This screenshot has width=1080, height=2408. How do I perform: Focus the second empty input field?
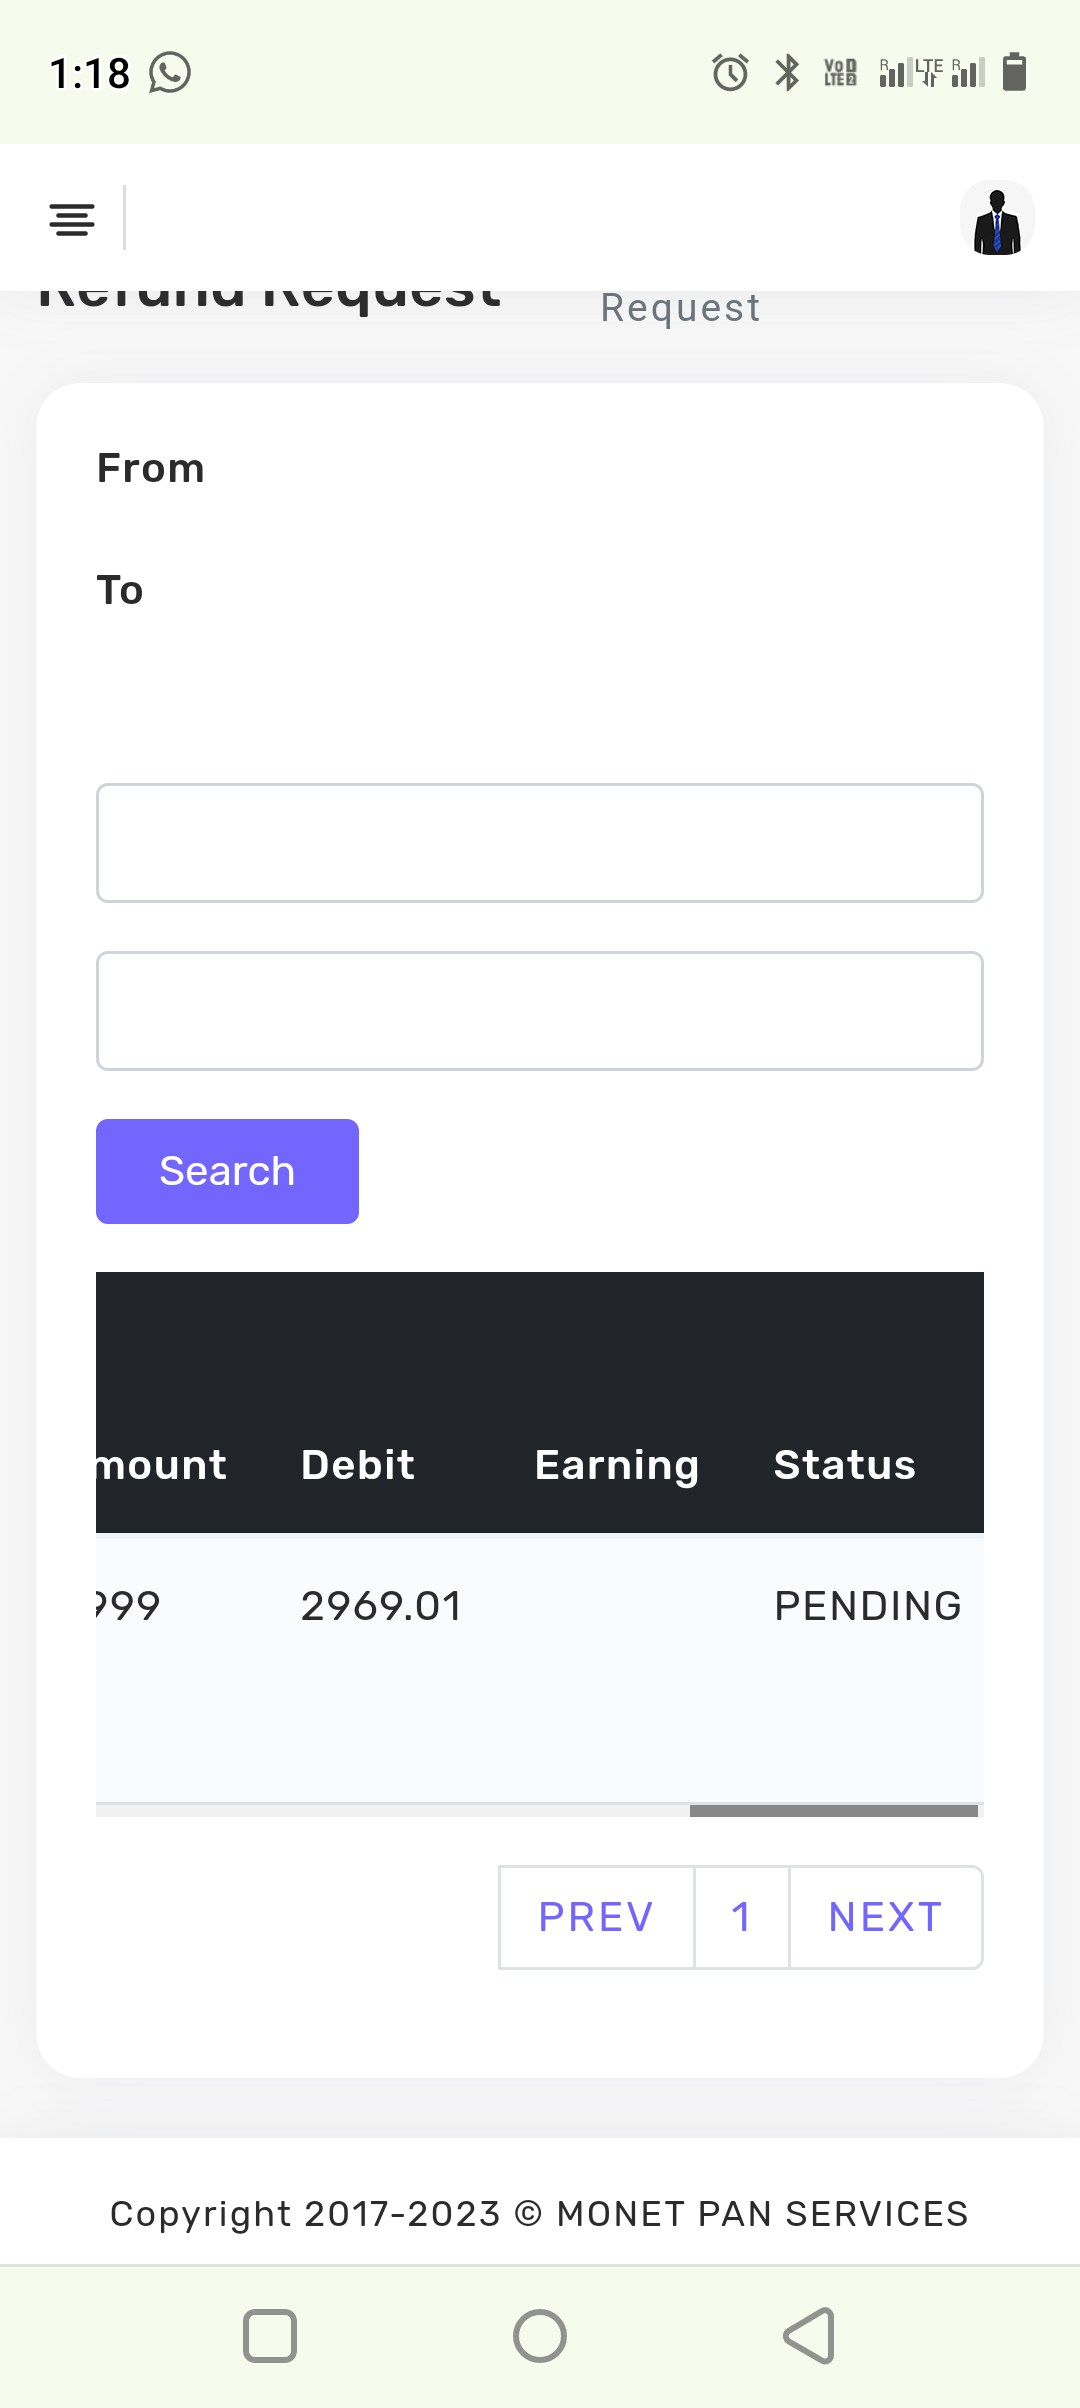[x=540, y=1011]
